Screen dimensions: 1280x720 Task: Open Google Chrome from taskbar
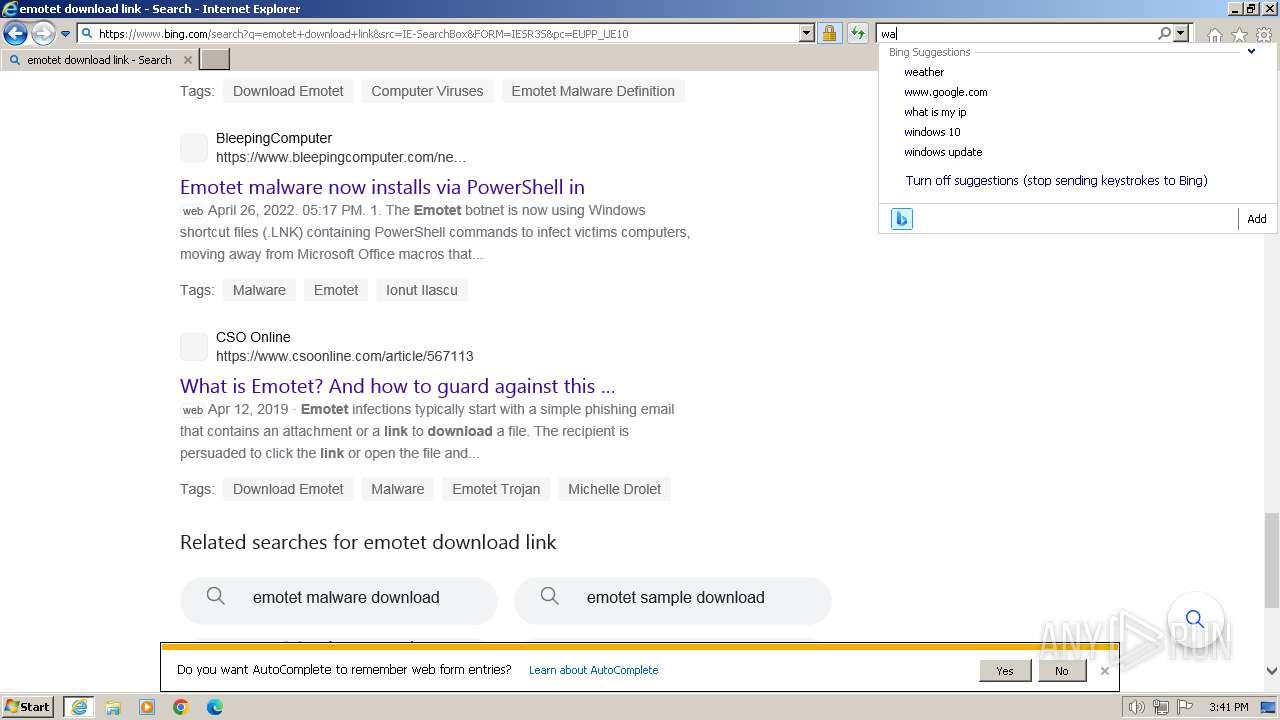(181, 707)
